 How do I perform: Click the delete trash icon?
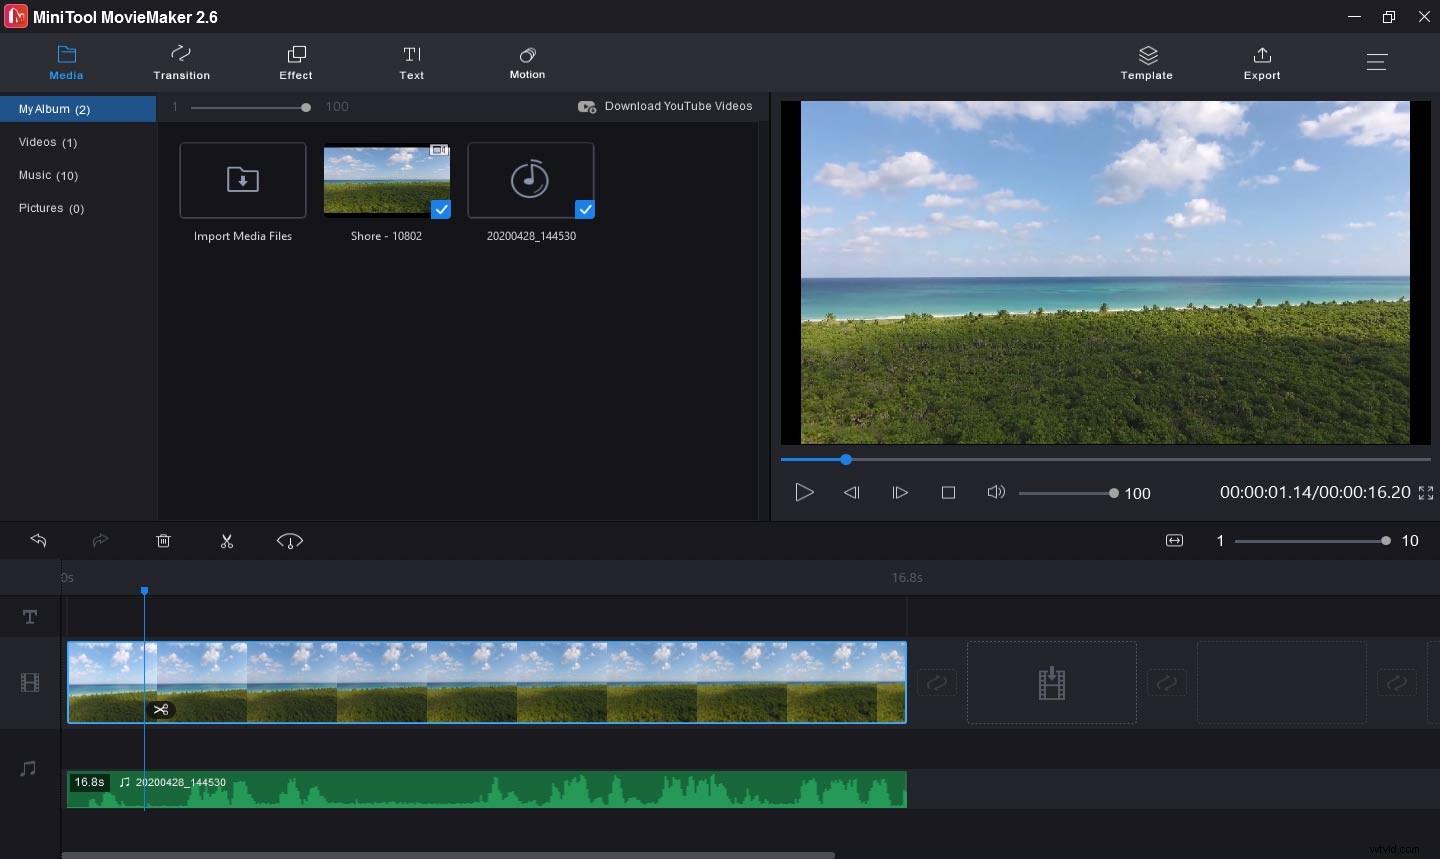[164, 541]
